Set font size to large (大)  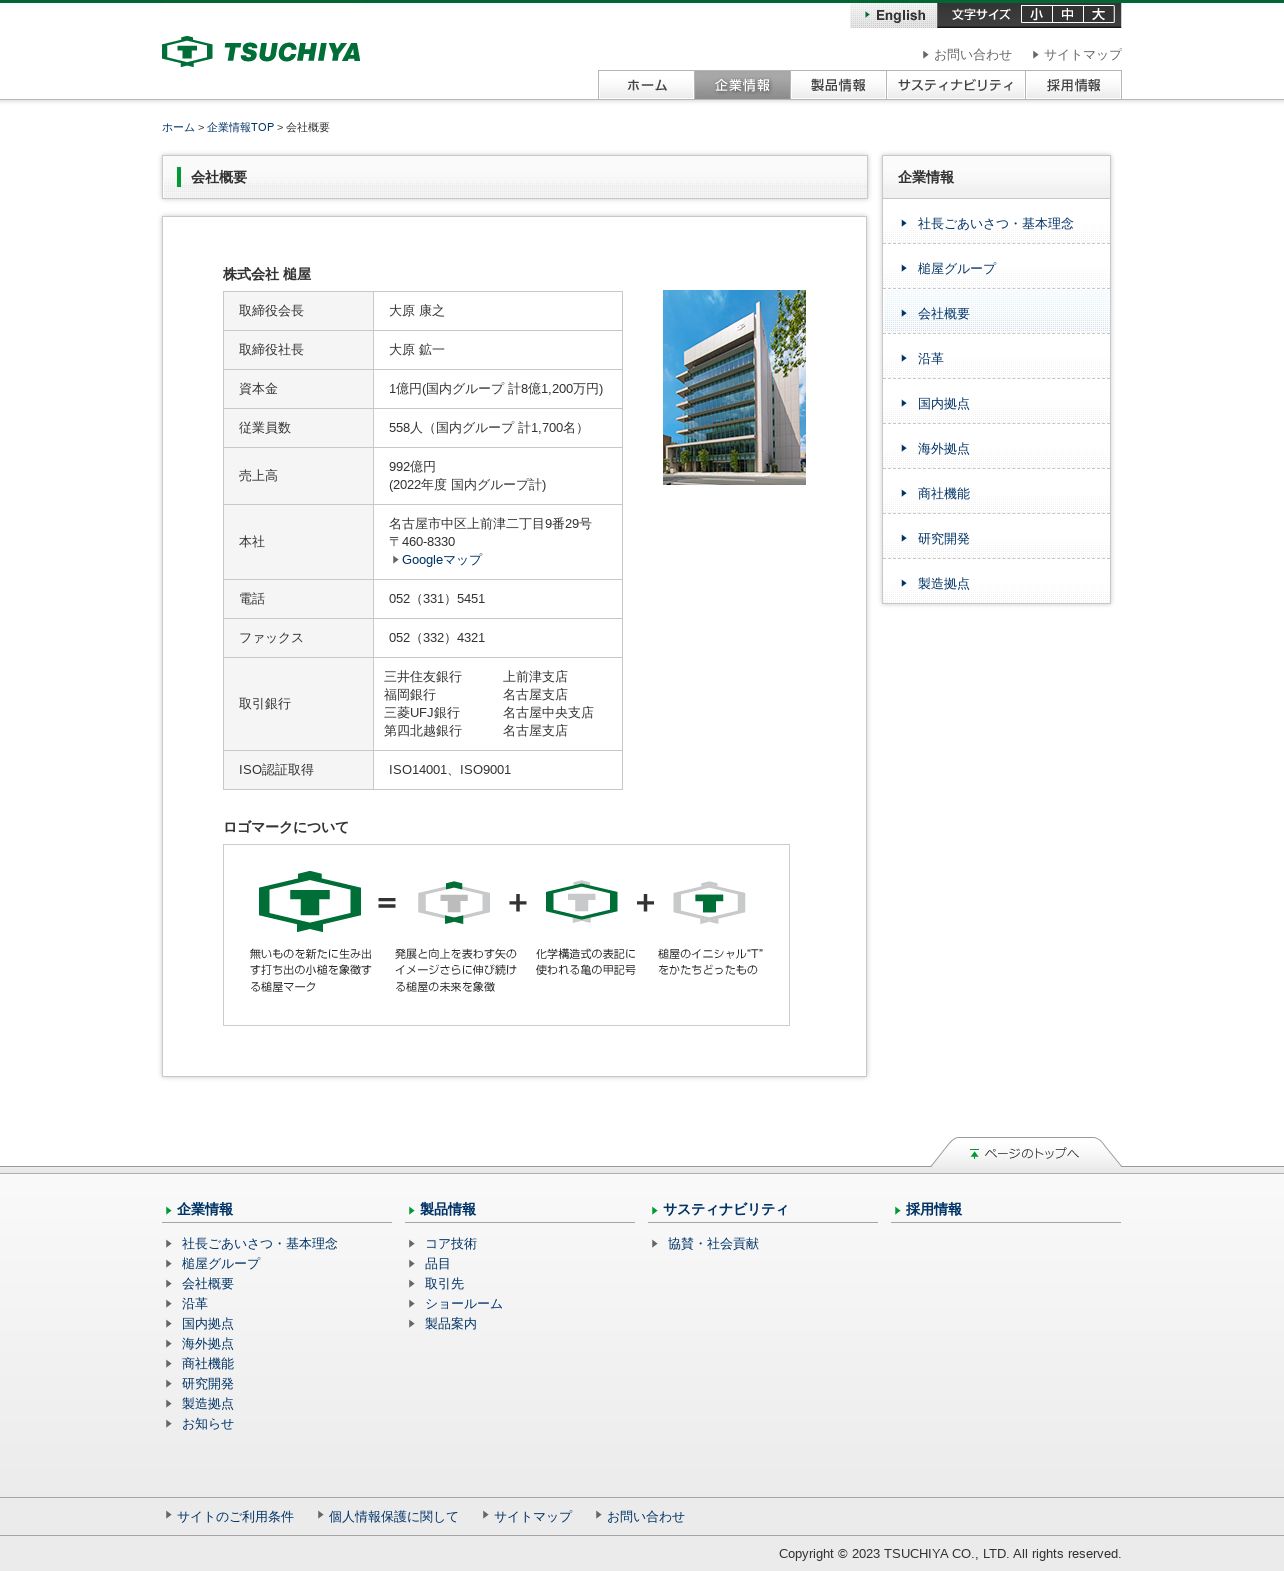(x=1099, y=14)
